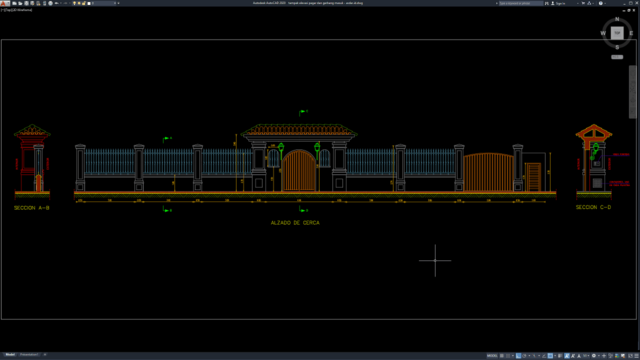640x360 pixels.
Task: Open the status bar customization menu icon
Action: pos(636,356)
